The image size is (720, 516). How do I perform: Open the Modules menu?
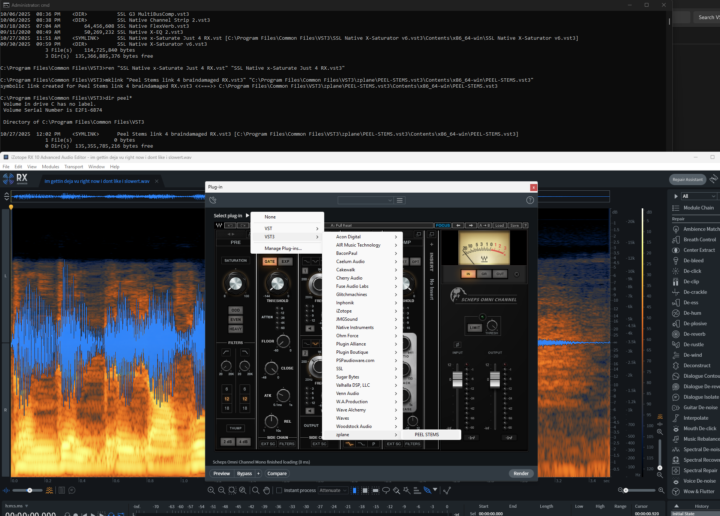pos(51,167)
